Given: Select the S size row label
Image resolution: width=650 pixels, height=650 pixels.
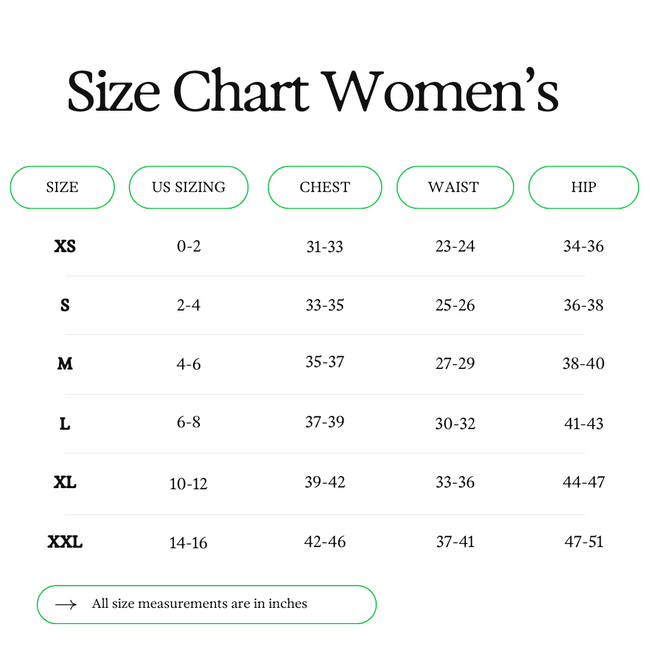Looking at the screenshot, I should (x=65, y=305).
